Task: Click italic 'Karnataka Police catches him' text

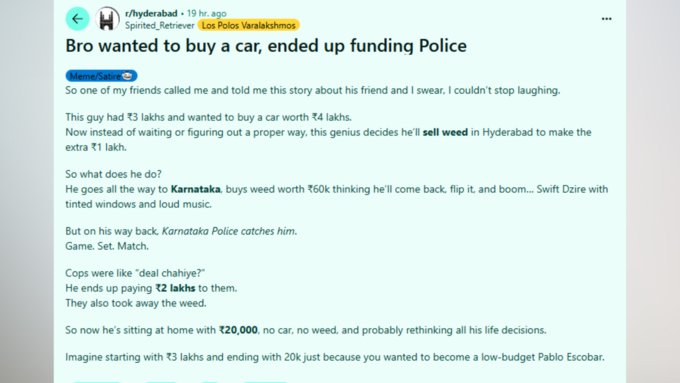Action: pos(229,231)
